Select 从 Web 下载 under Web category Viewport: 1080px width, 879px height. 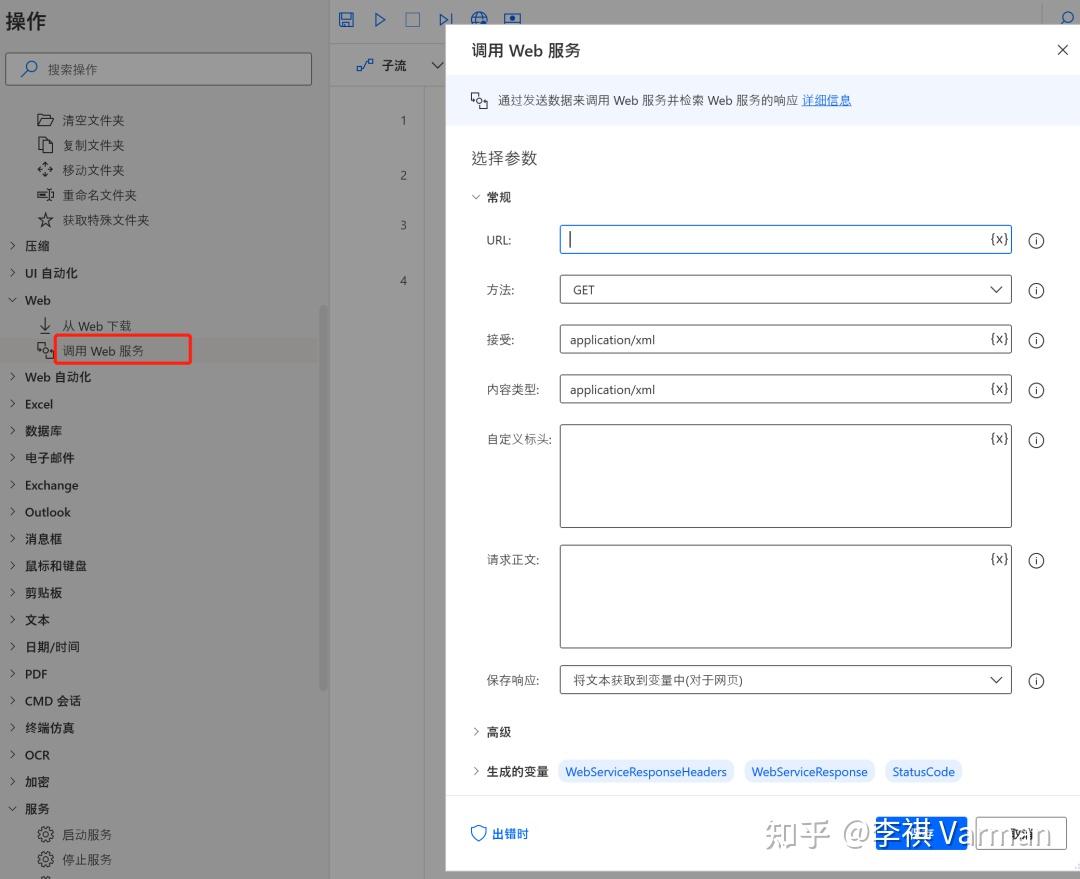click(x=97, y=325)
